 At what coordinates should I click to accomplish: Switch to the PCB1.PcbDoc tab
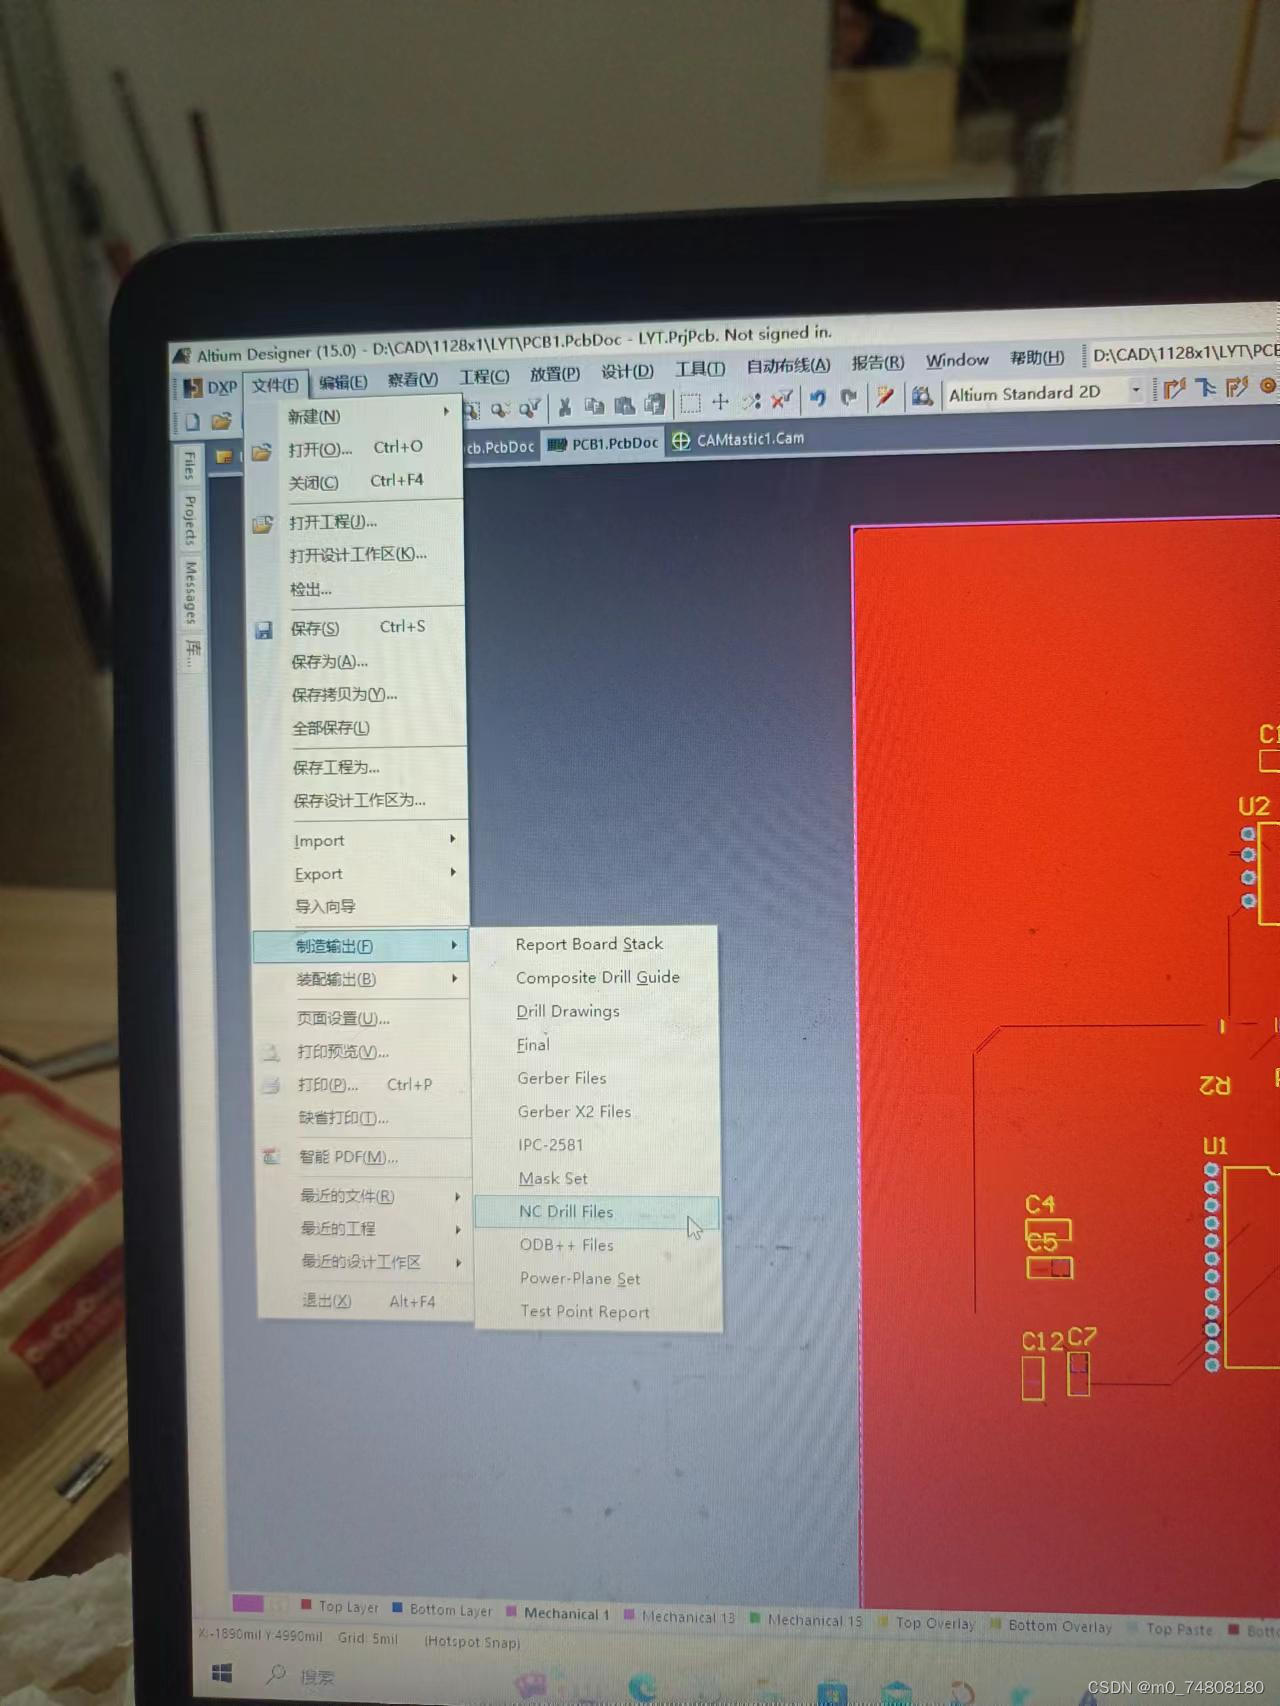[x=603, y=443]
